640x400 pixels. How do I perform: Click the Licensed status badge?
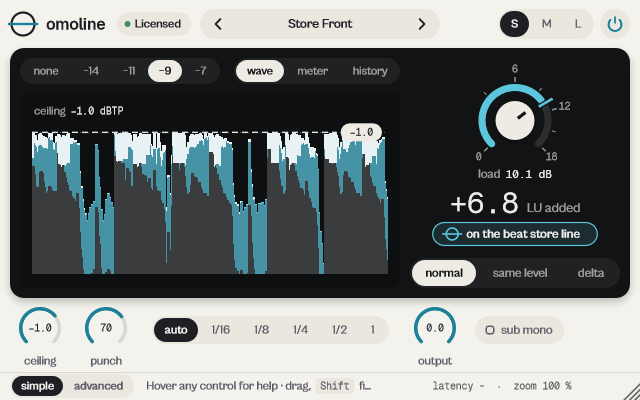154,24
